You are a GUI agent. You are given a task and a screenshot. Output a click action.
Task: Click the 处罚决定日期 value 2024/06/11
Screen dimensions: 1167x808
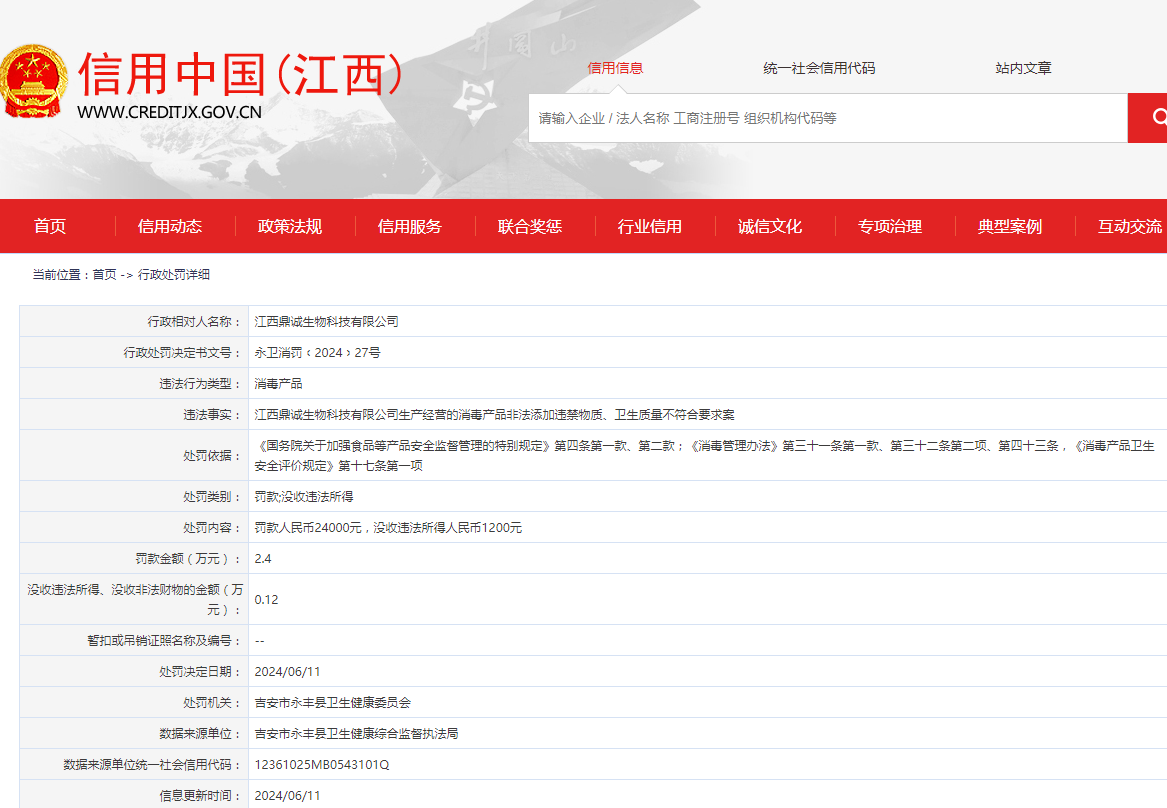[287, 672]
